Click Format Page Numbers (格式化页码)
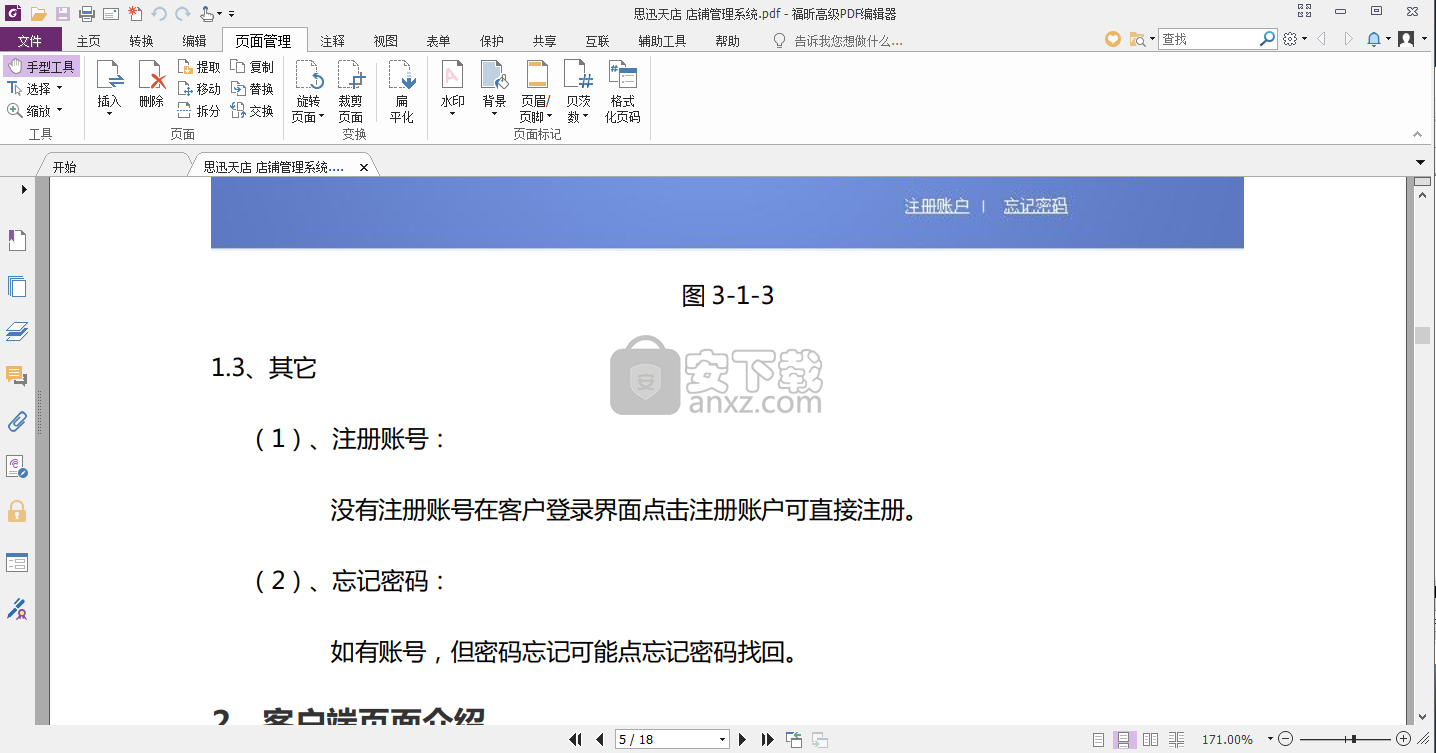Viewport: 1436px width, 753px height. tap(622, 91)
